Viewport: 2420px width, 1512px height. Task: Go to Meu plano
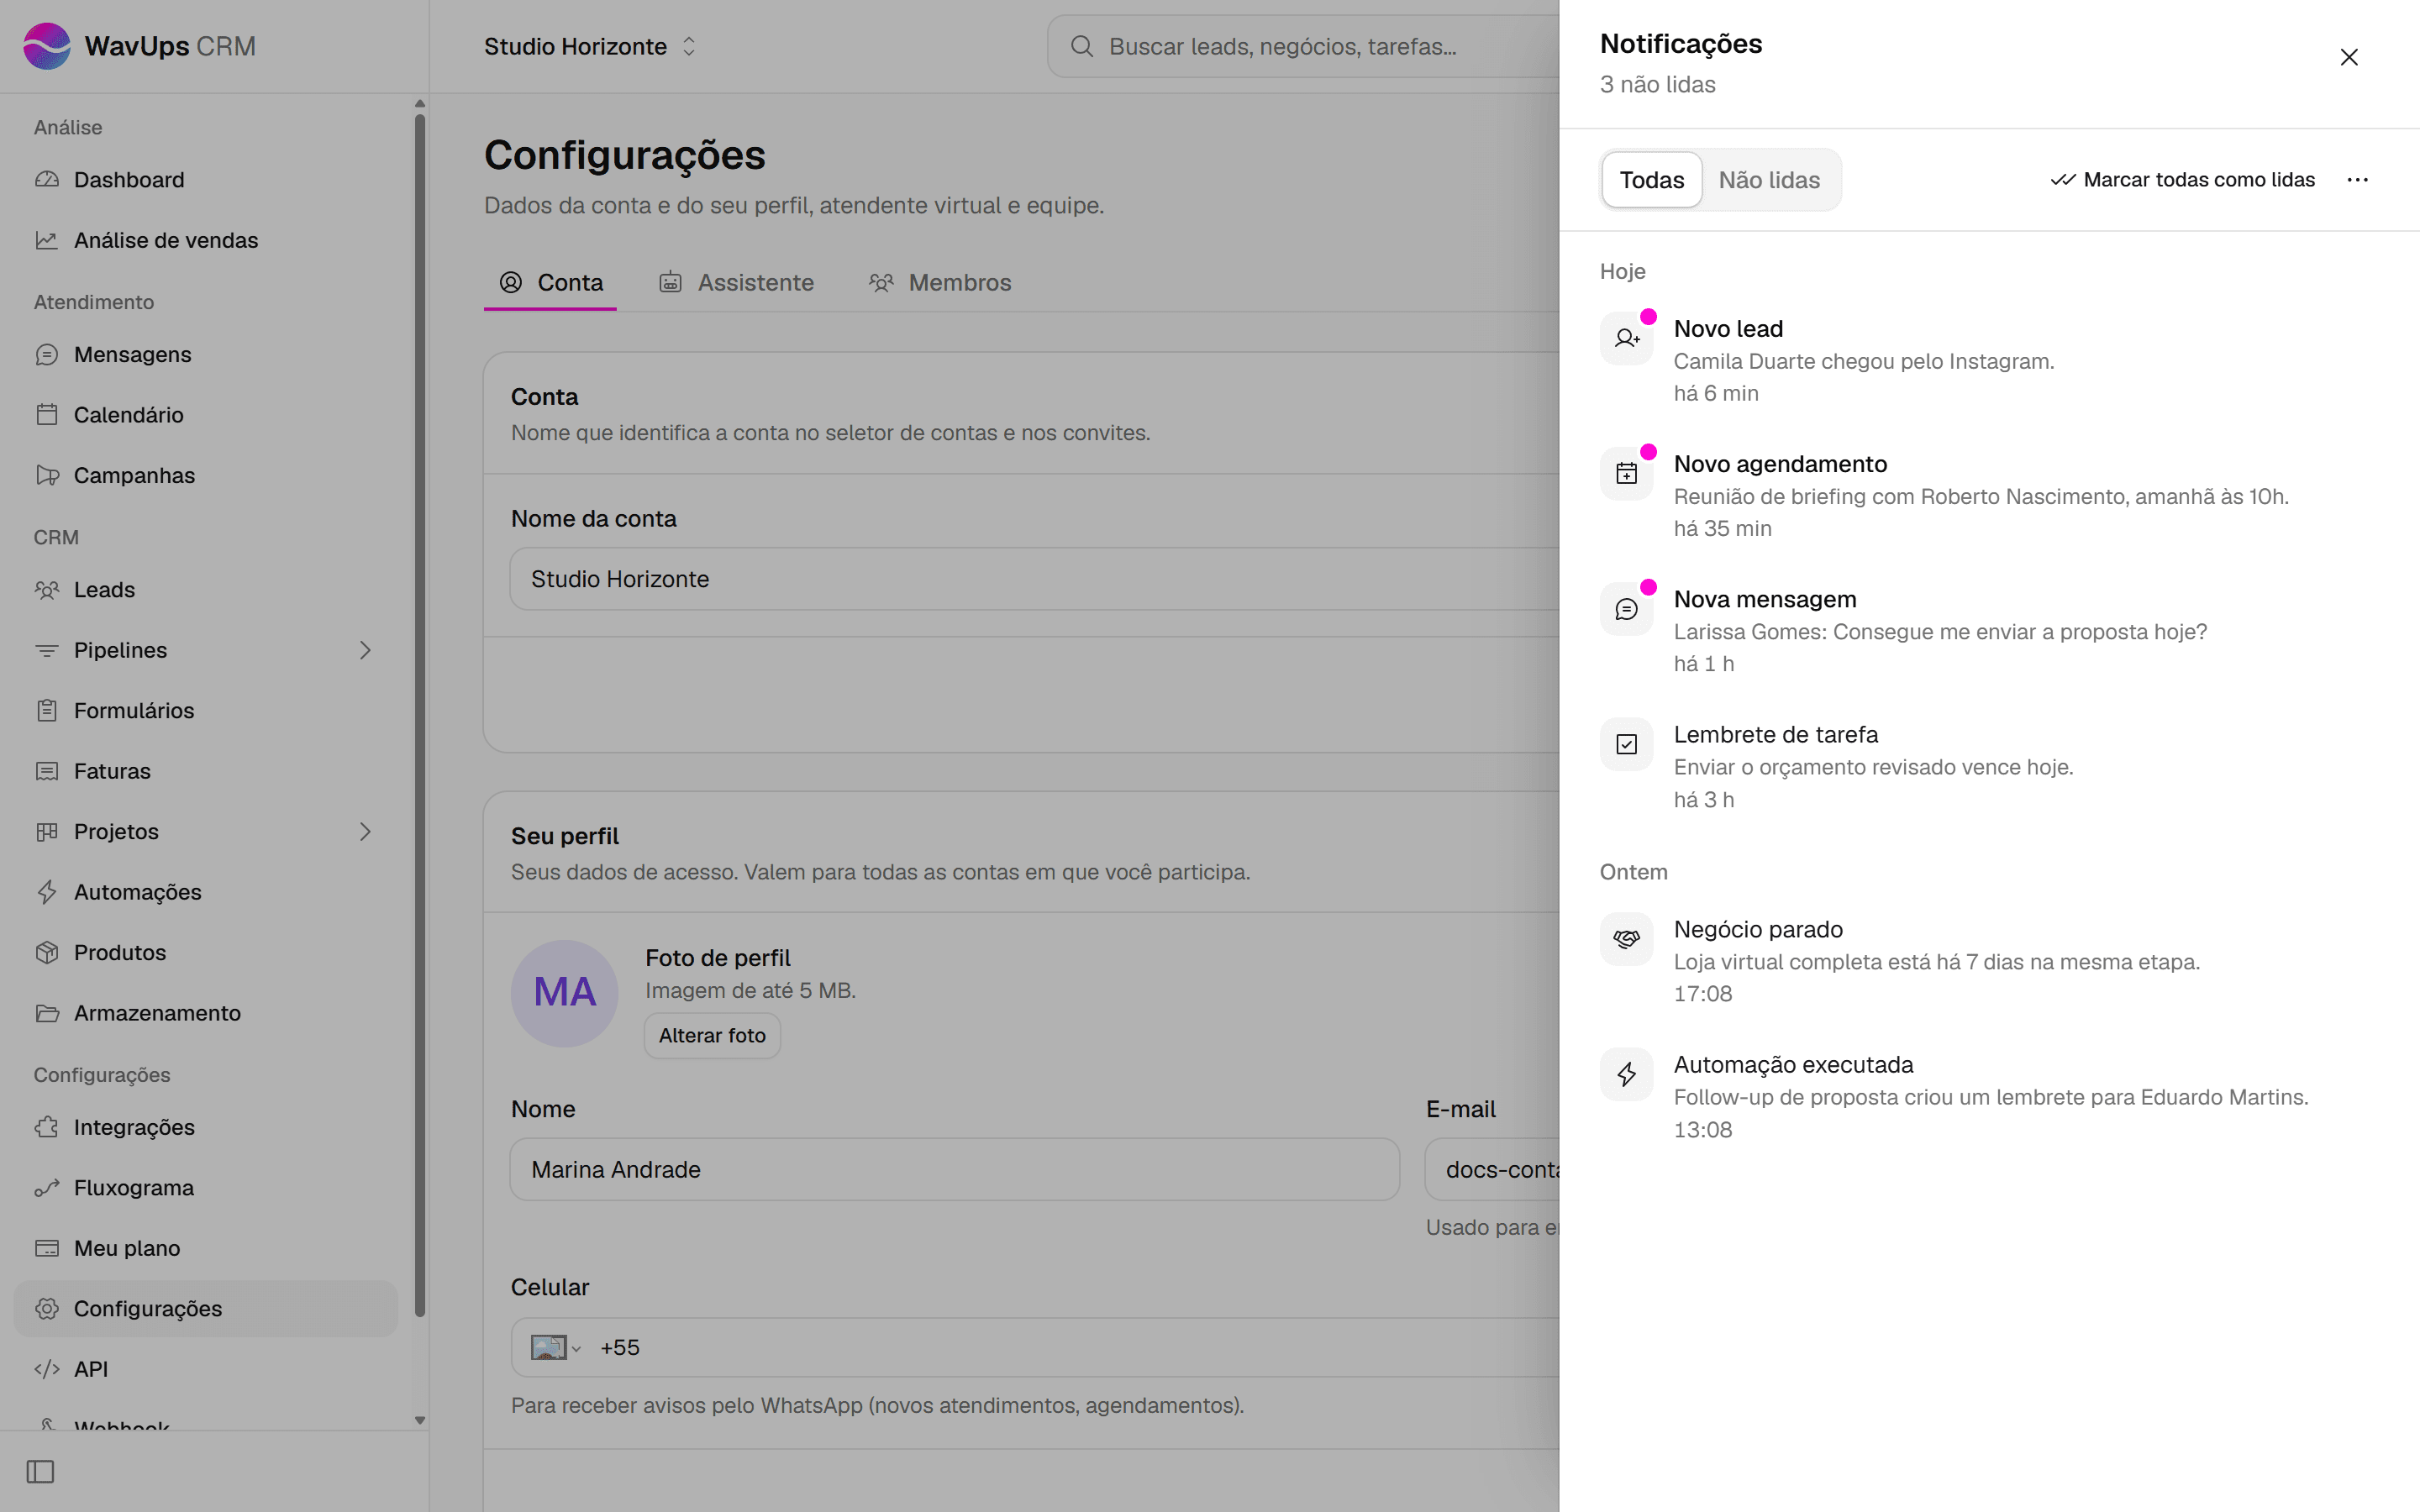click(x=206, y=1248)
